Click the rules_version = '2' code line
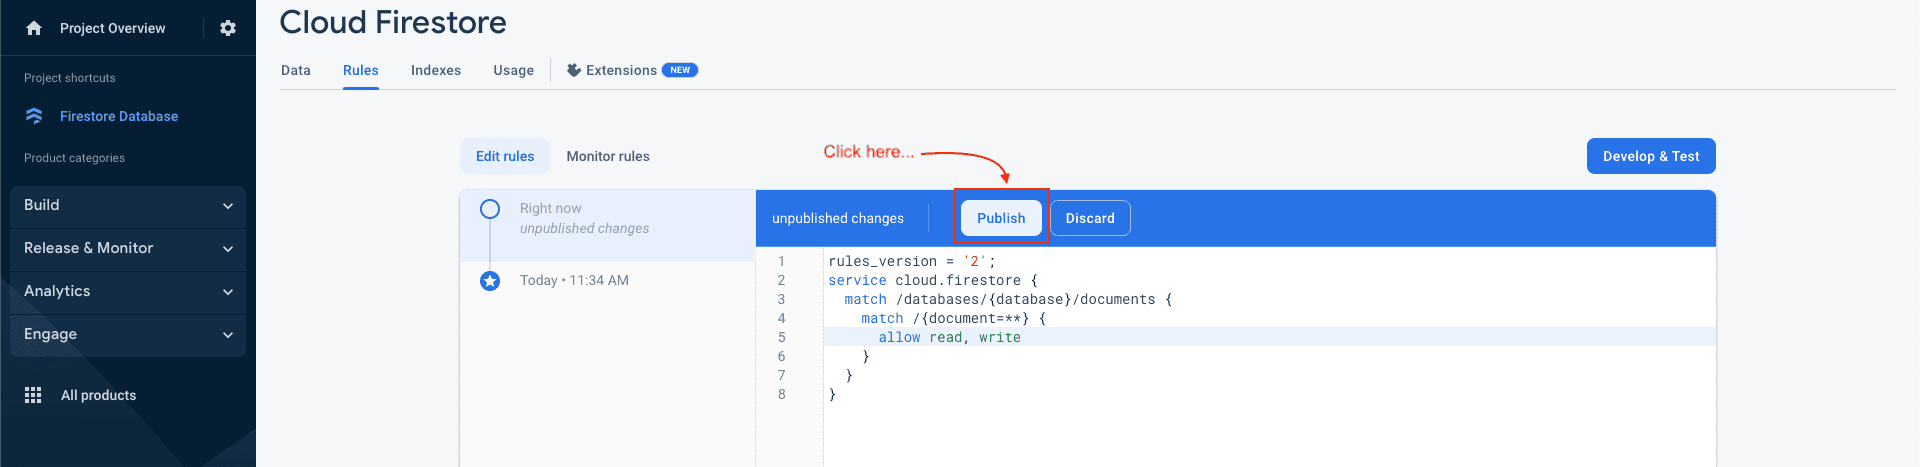 (912, 261)
